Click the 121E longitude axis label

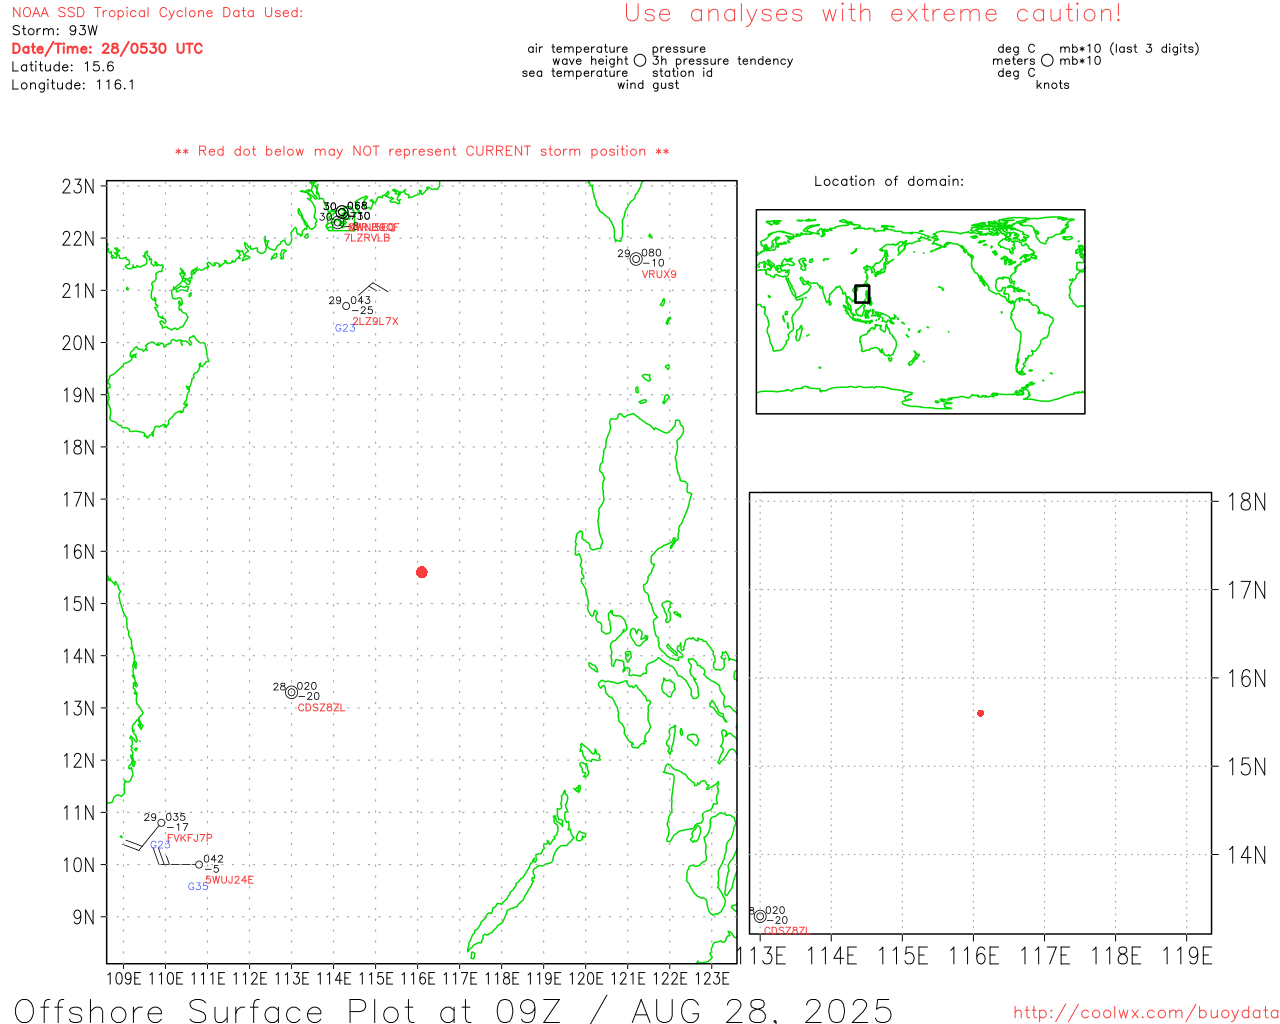pyautogui.click(x=628, y=978)
